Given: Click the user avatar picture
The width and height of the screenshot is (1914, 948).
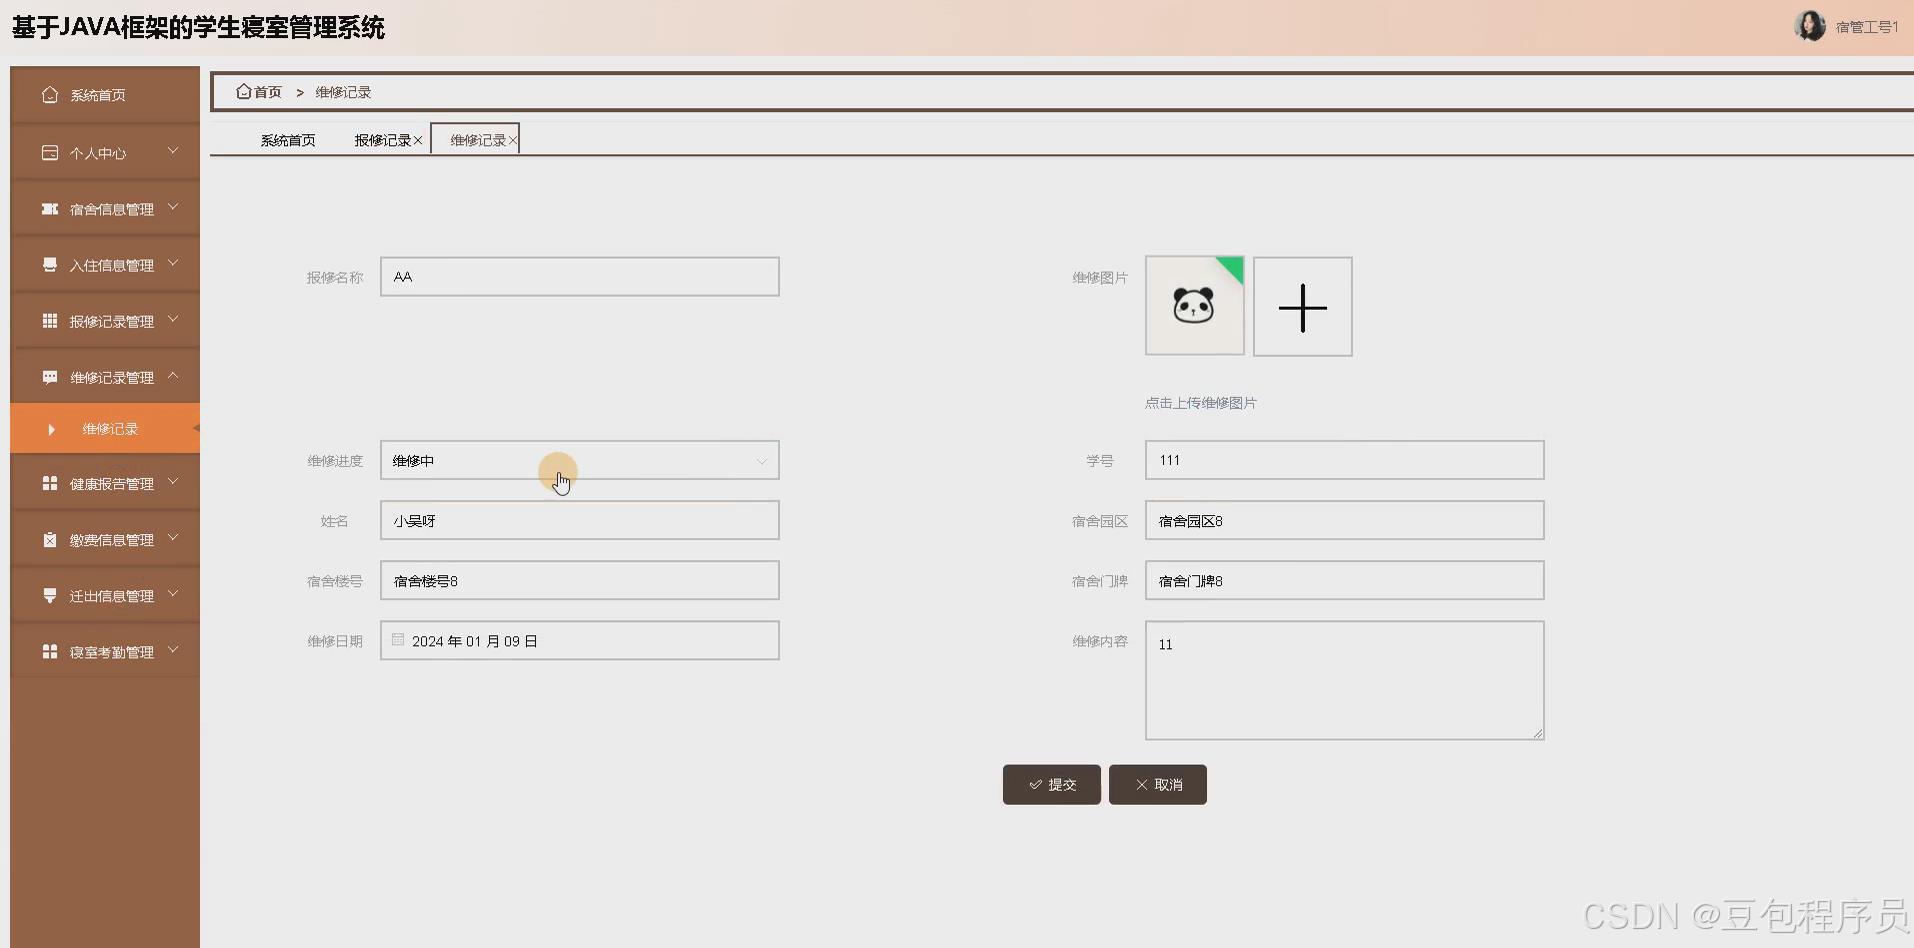Looking at the screenshot, I should tap(1810, 26).
